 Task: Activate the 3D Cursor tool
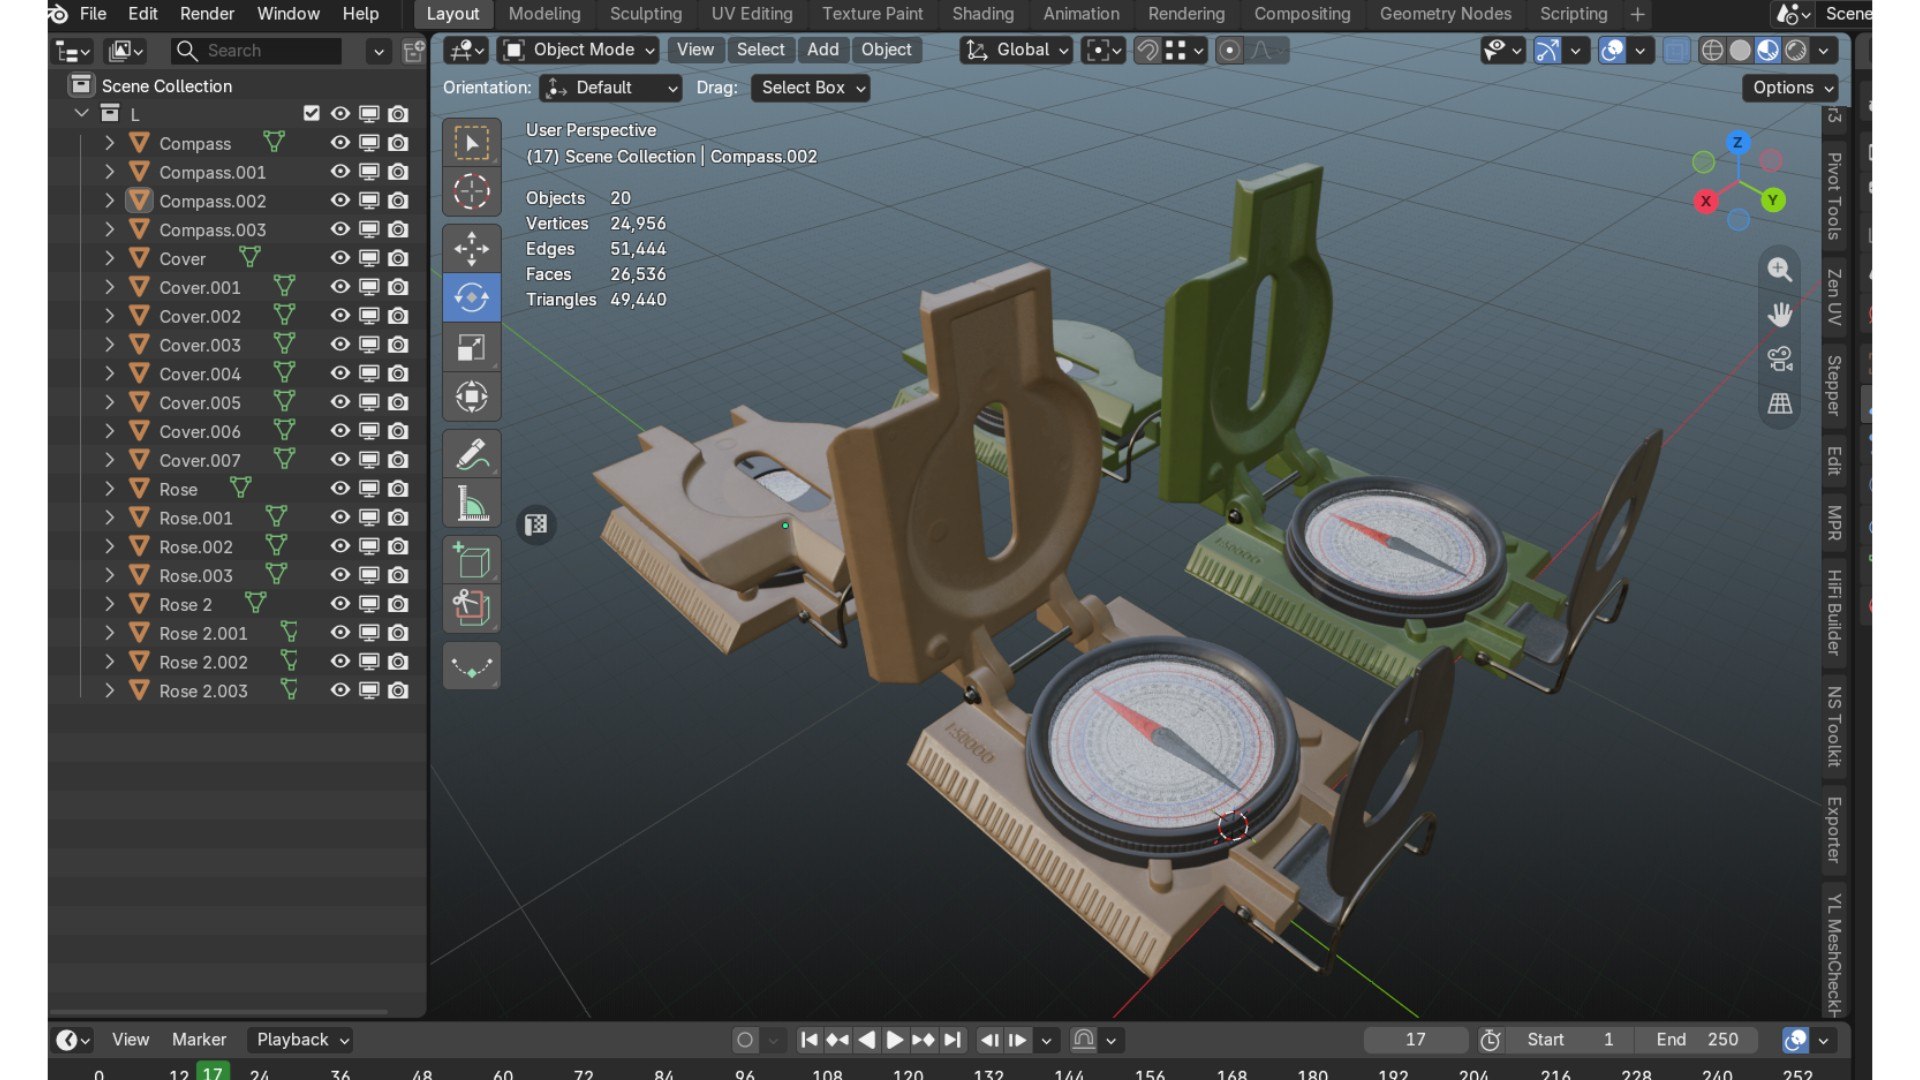[471, 190]
